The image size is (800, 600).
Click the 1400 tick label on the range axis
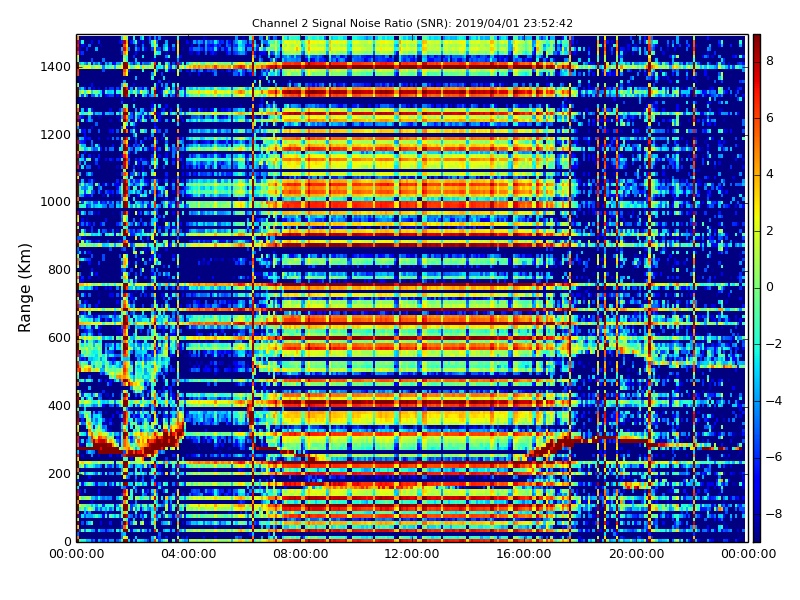(55, 67)
